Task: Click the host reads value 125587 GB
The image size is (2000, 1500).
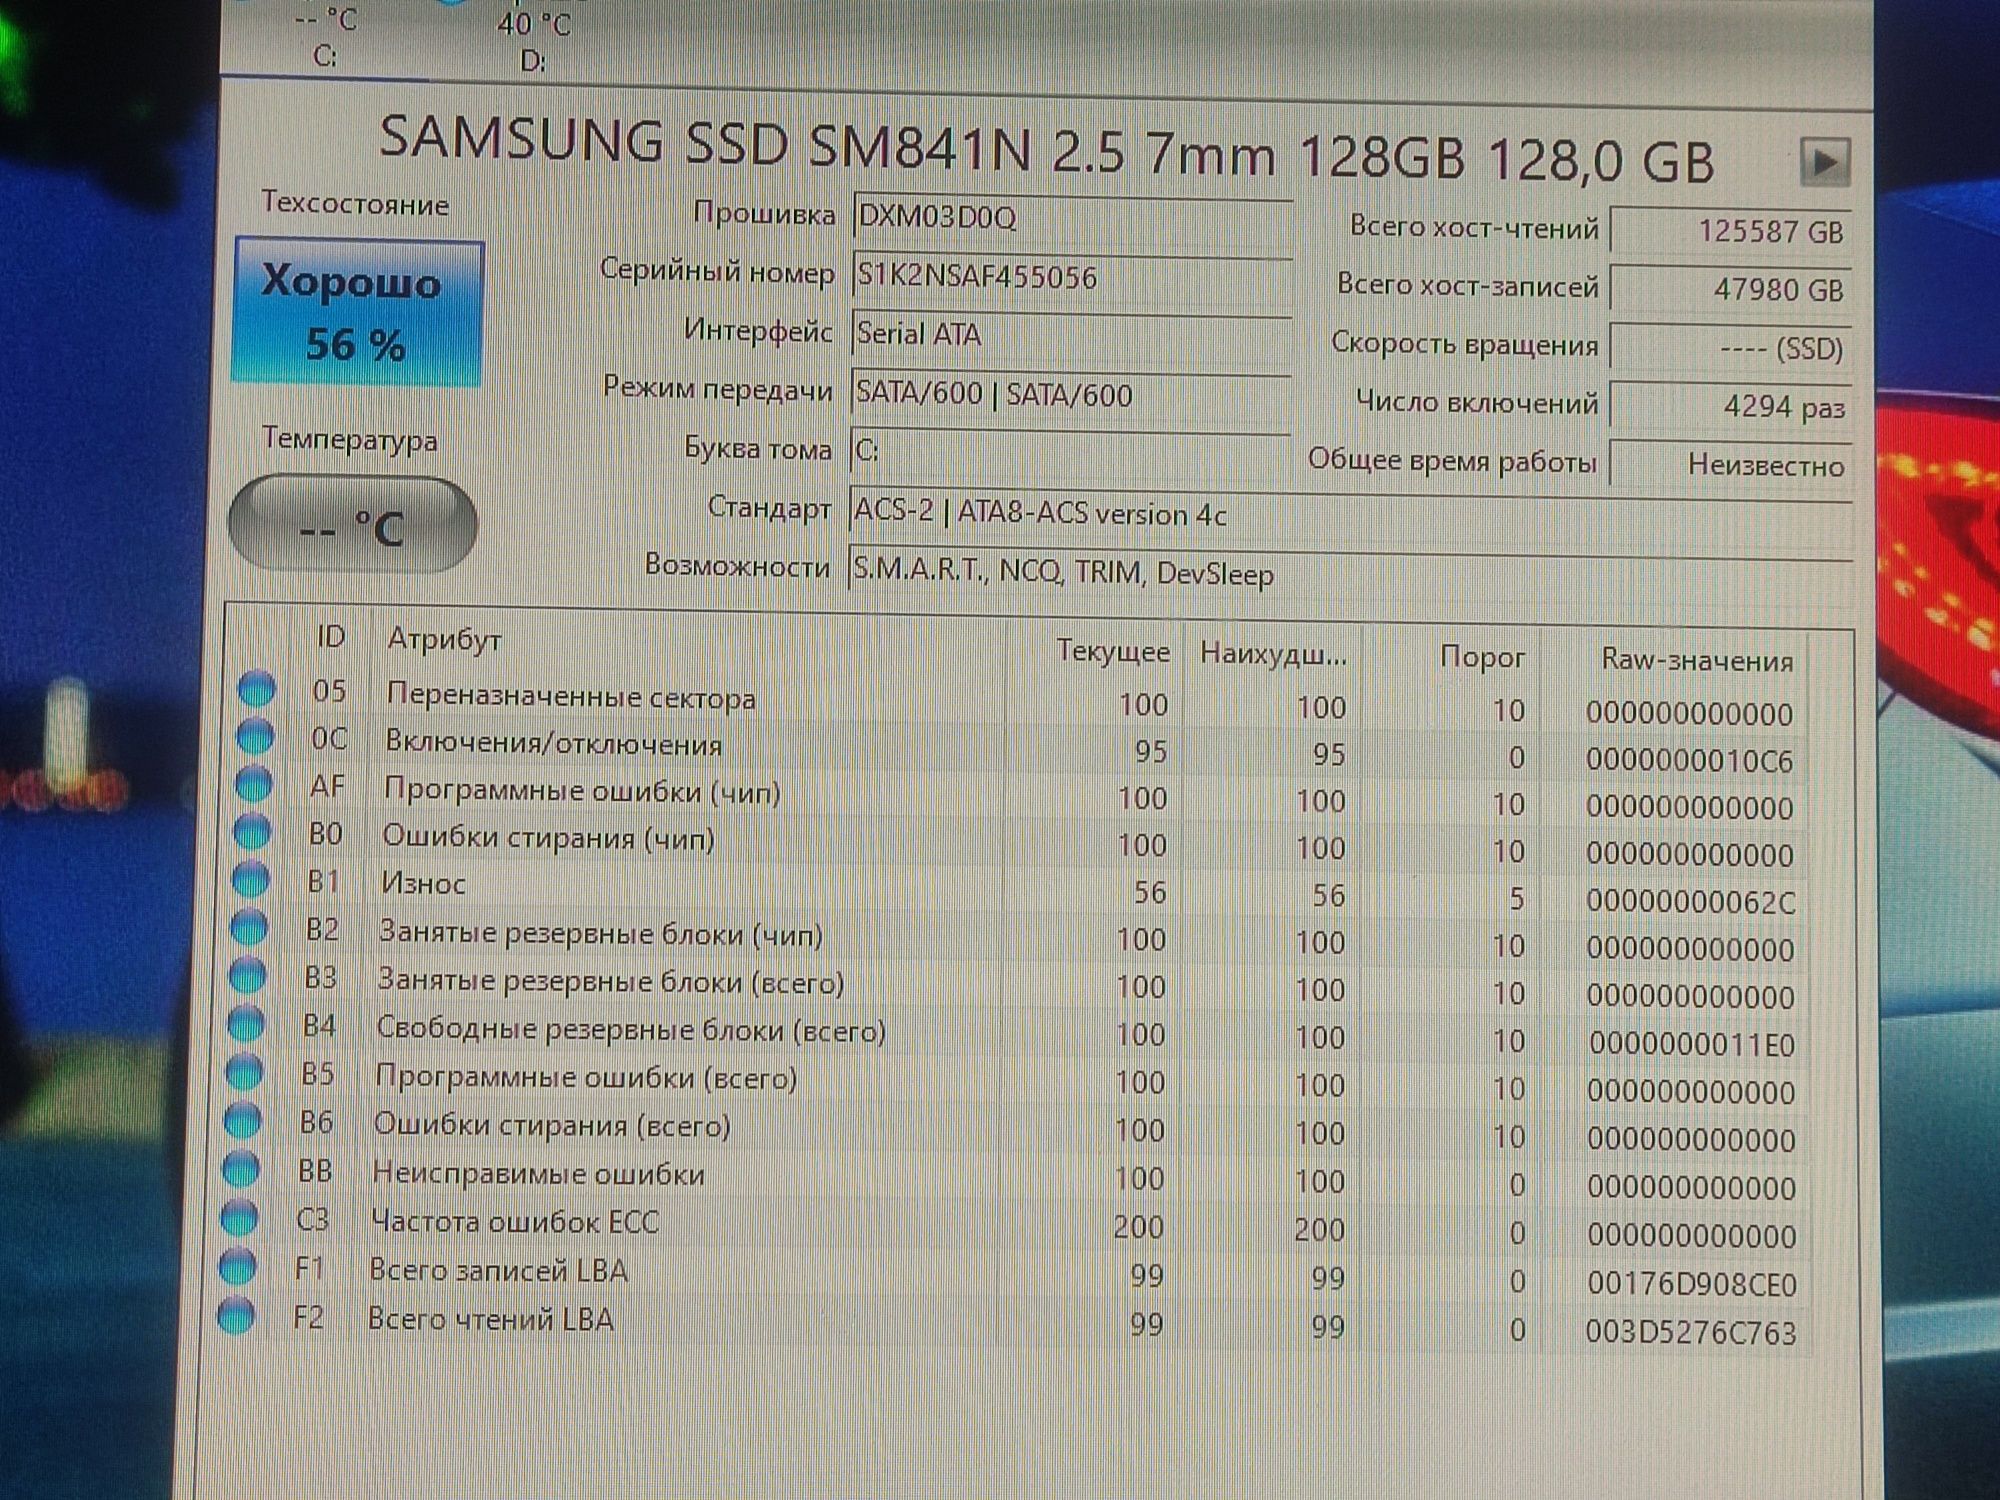Action: [x=1731, y=232]
